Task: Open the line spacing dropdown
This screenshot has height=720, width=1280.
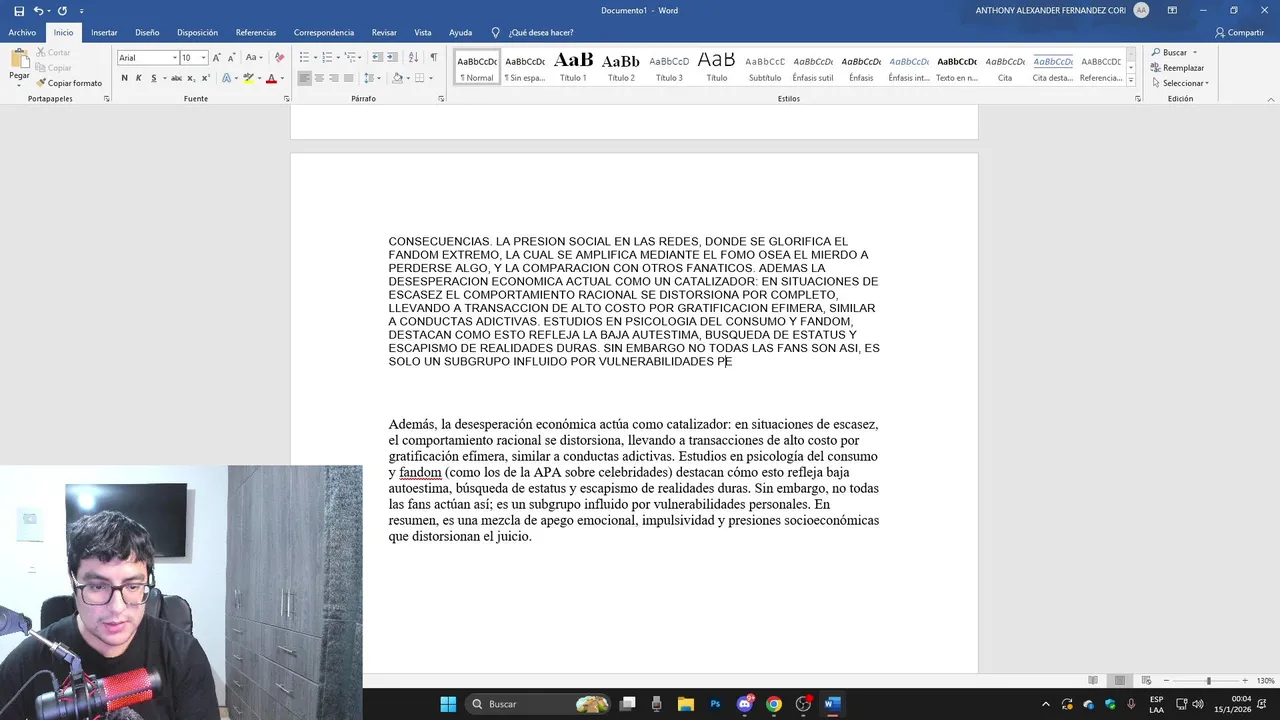Action: (x=372, y=78)
